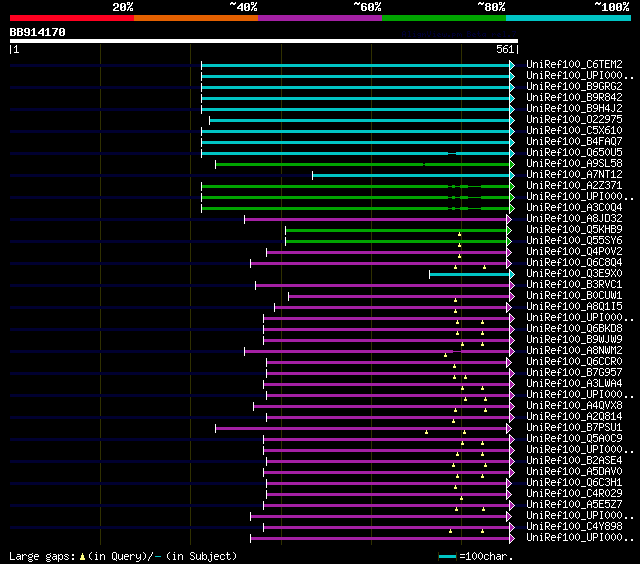This screenshot has height=564, width=640.
Task: Select the UniRef100_B3RVC1 label
Action: click(574, 285)
